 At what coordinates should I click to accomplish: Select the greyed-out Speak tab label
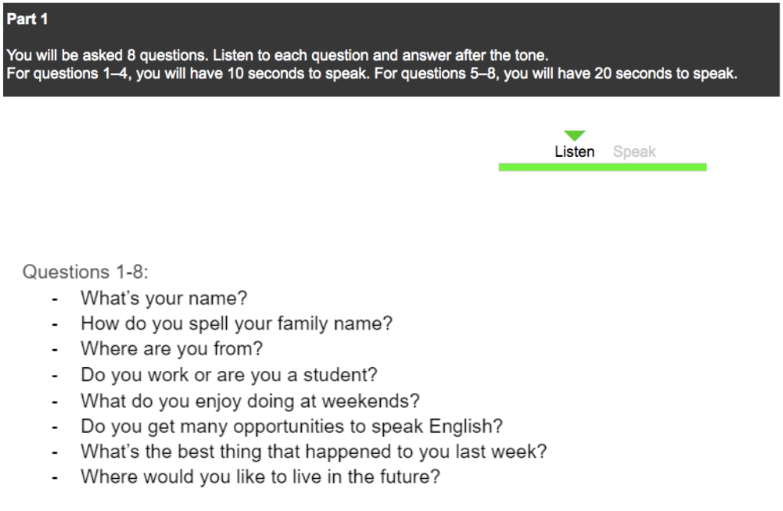634,151
